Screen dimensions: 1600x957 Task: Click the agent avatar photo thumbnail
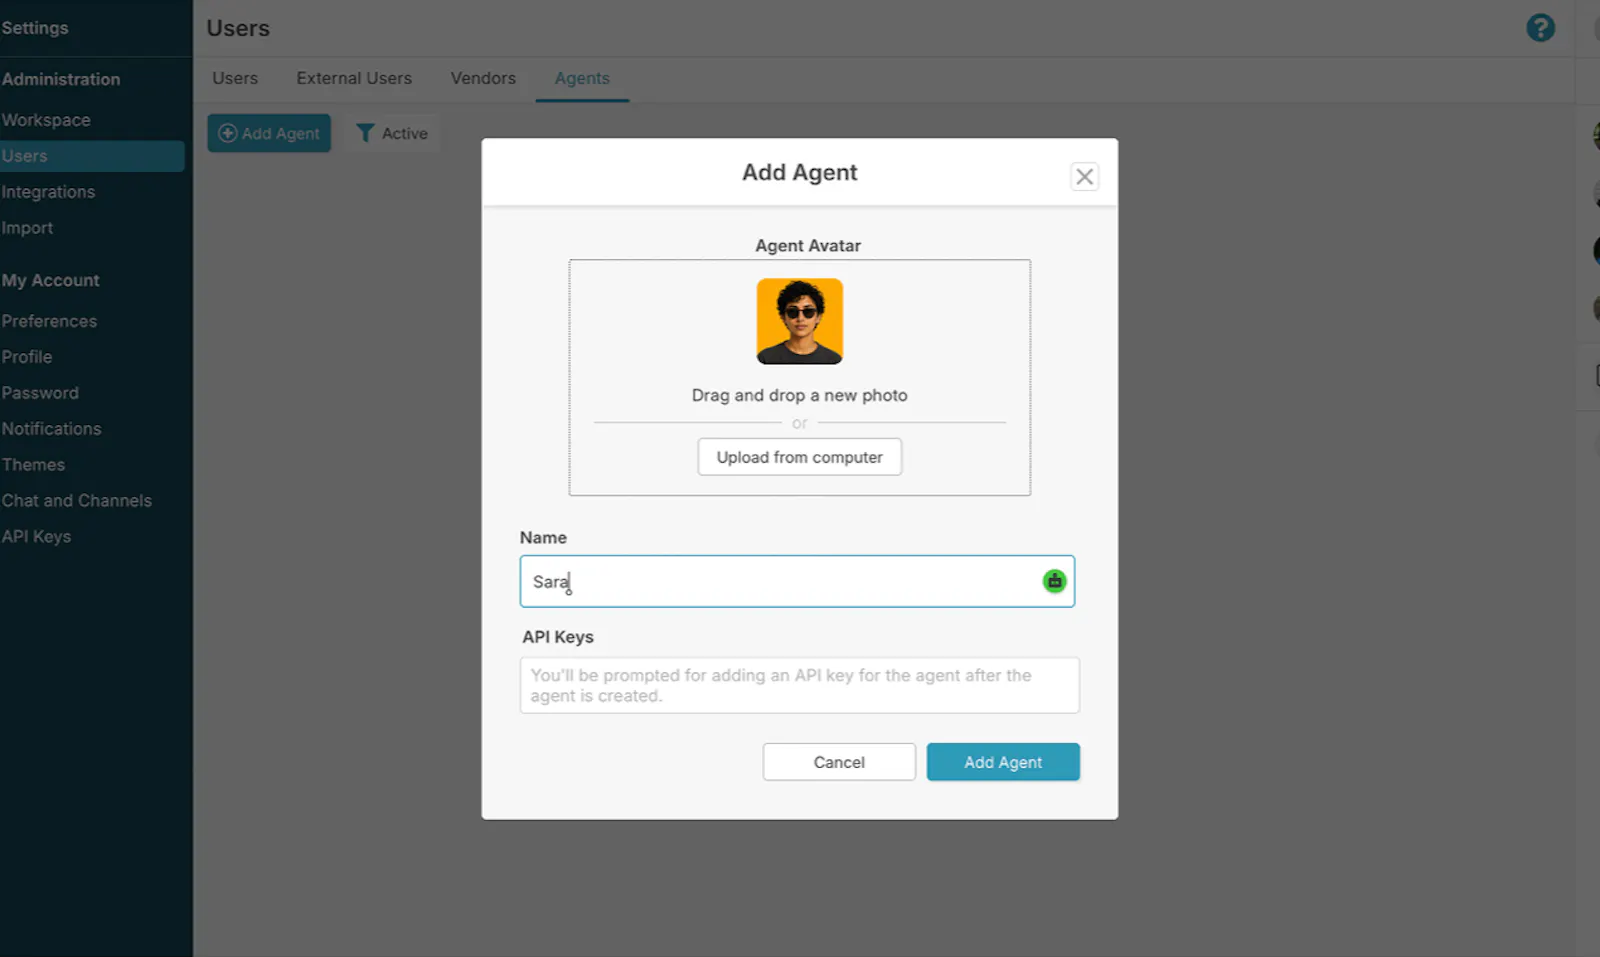[x=799, y=321]
